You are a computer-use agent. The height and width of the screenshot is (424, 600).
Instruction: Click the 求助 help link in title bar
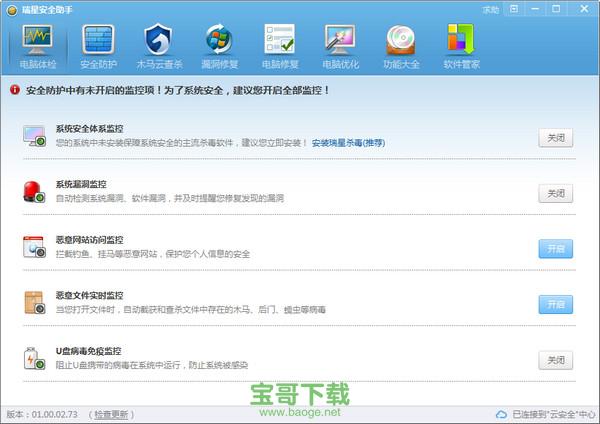pos(489,8)
